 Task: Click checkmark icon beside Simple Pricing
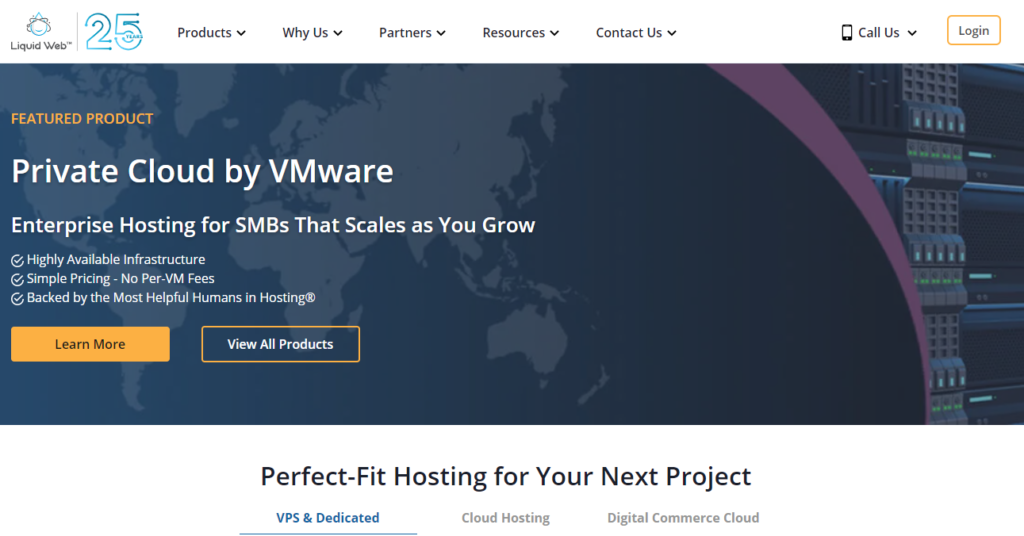tap(18, 279)
